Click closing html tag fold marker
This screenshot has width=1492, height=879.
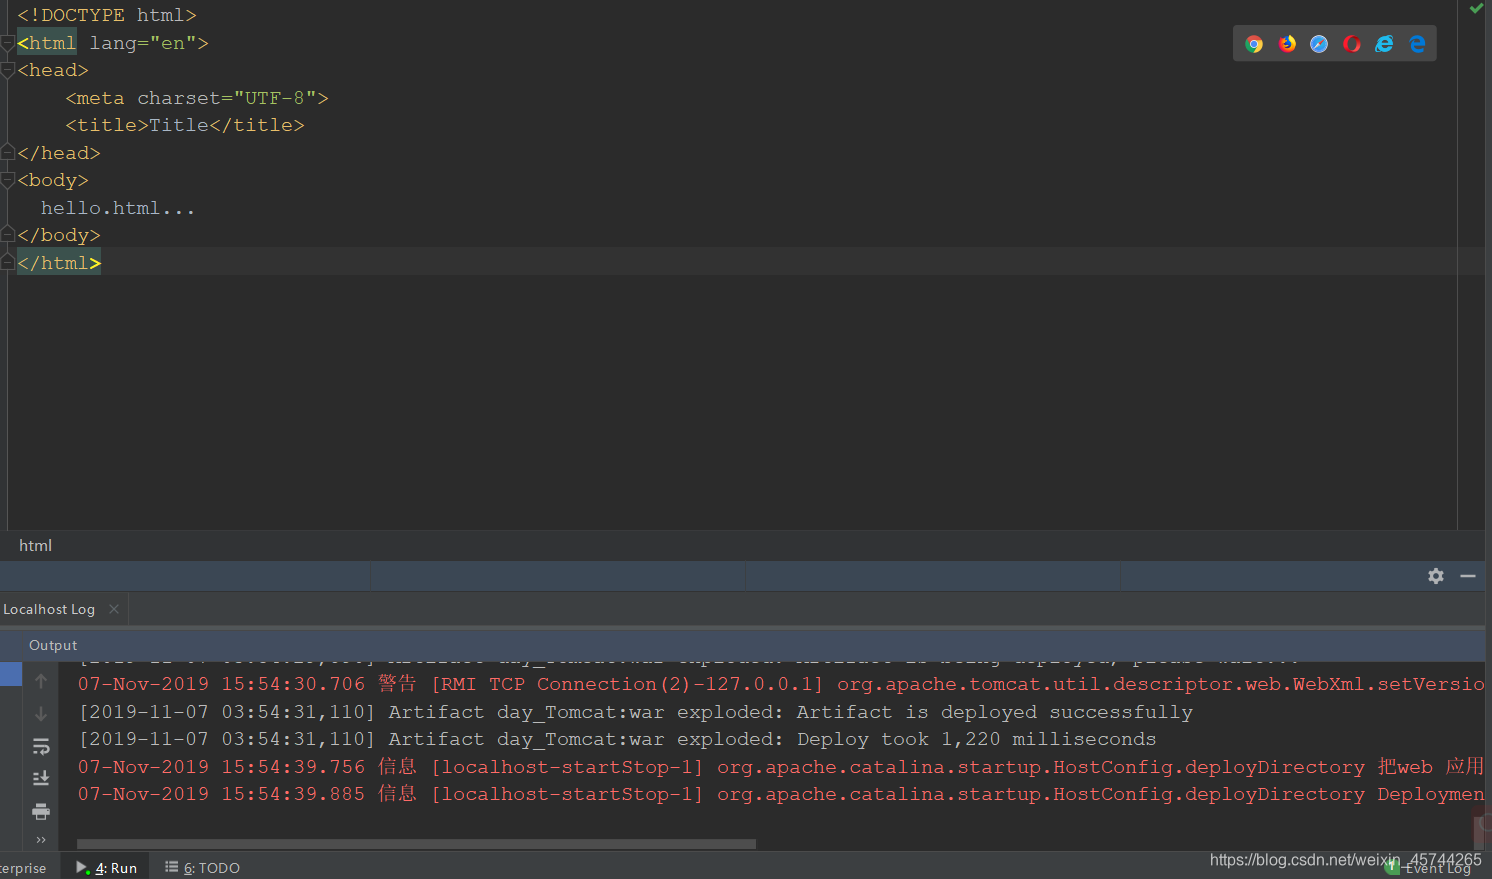tap(7, 263)
